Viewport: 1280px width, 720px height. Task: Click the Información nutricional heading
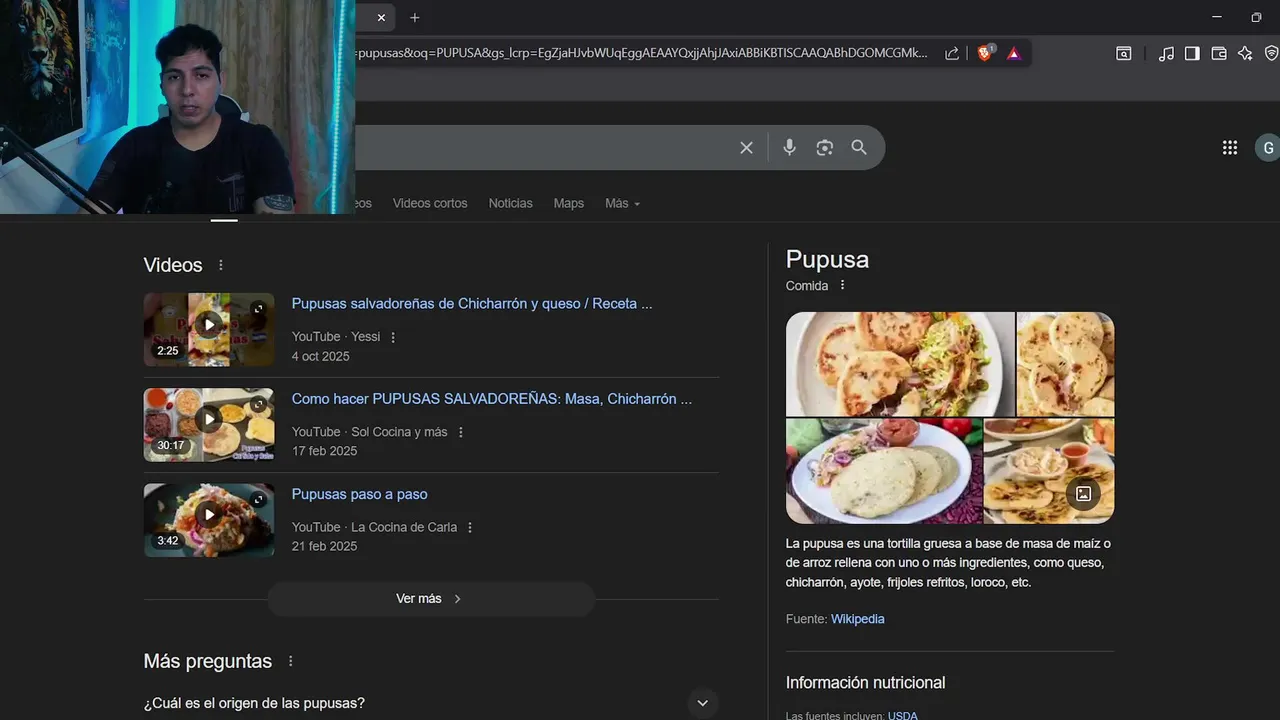tap(865, 682)
